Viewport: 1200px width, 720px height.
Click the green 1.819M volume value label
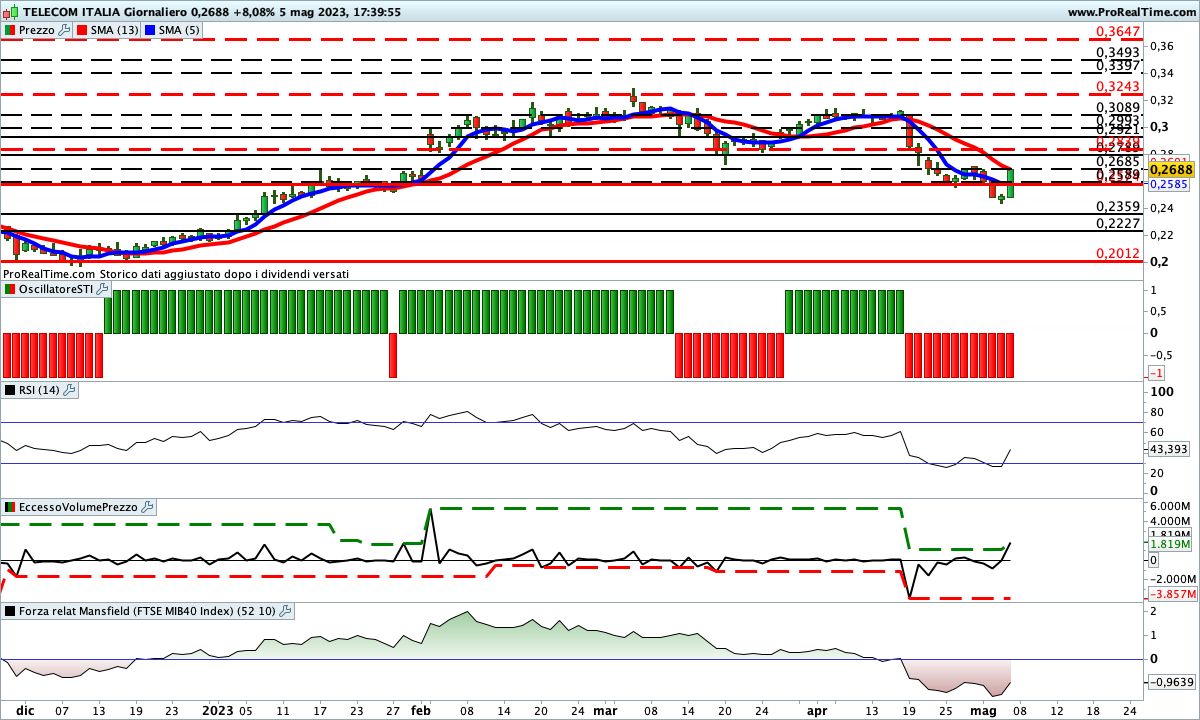pyautogui.click(x=1171, y=545)
